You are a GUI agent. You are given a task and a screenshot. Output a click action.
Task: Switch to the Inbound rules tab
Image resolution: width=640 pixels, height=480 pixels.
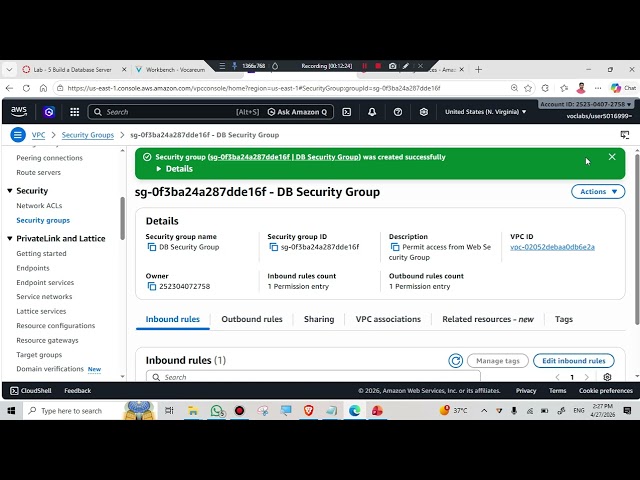tap(173, 319)
